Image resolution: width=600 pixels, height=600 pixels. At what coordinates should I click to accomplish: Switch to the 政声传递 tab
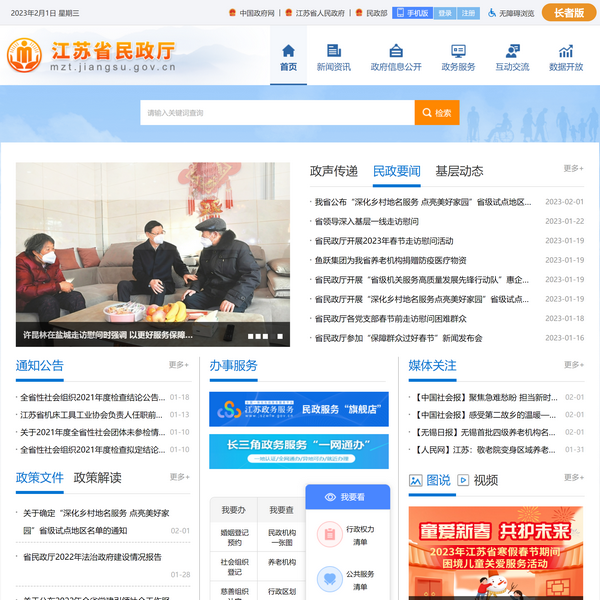[x=334, y=171]
